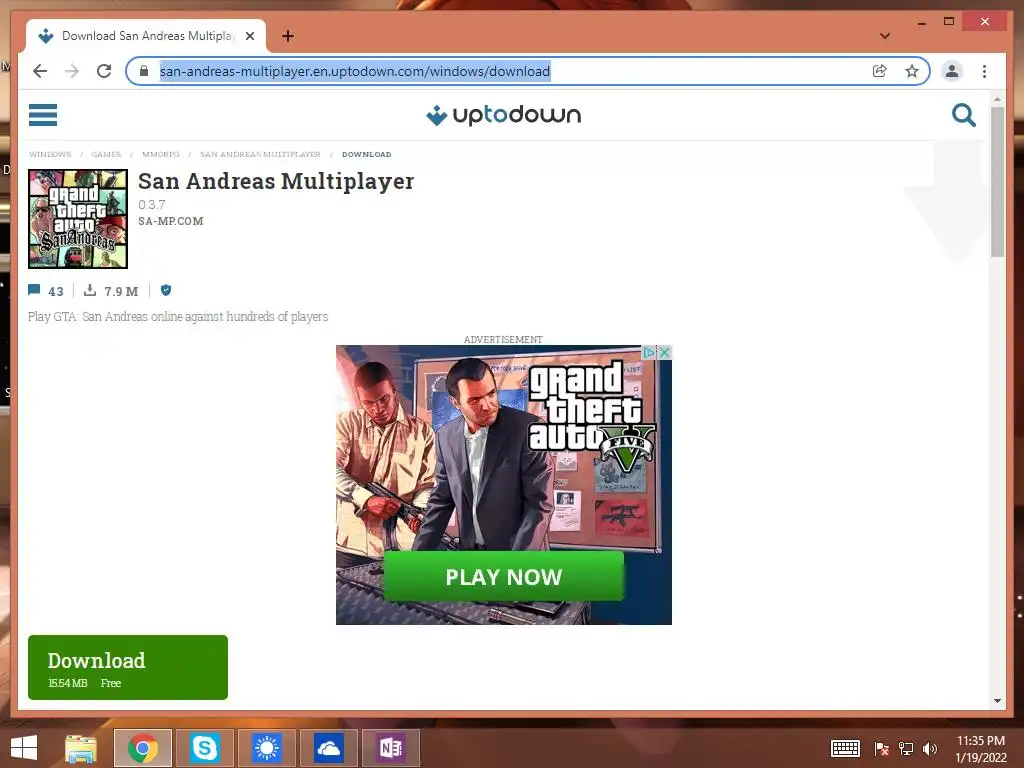Click PLAY NOW in the advertisement
The width and height of the screenshot is (1024, 768).
[504, 576]
